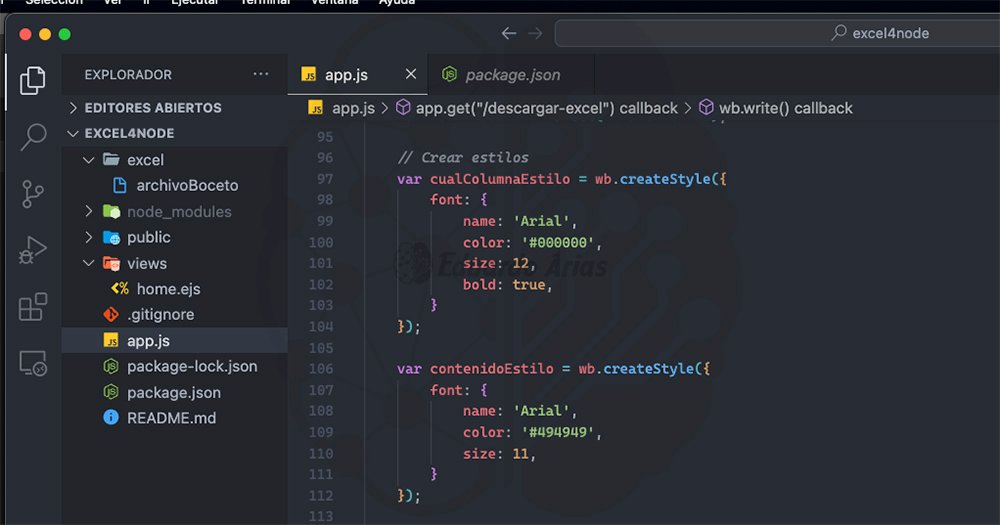Switch to the app.js tab
The image size is (1000, 525).
(x=358, y=74)
